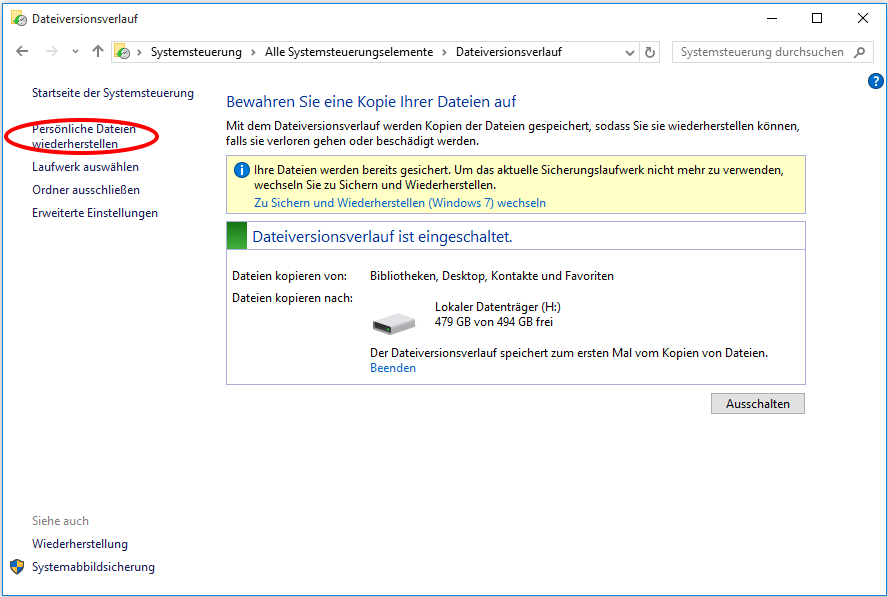Click the shield icon beside Systemabbildsicherung
This screenshot has width=888, height=597.
(18, 567)
